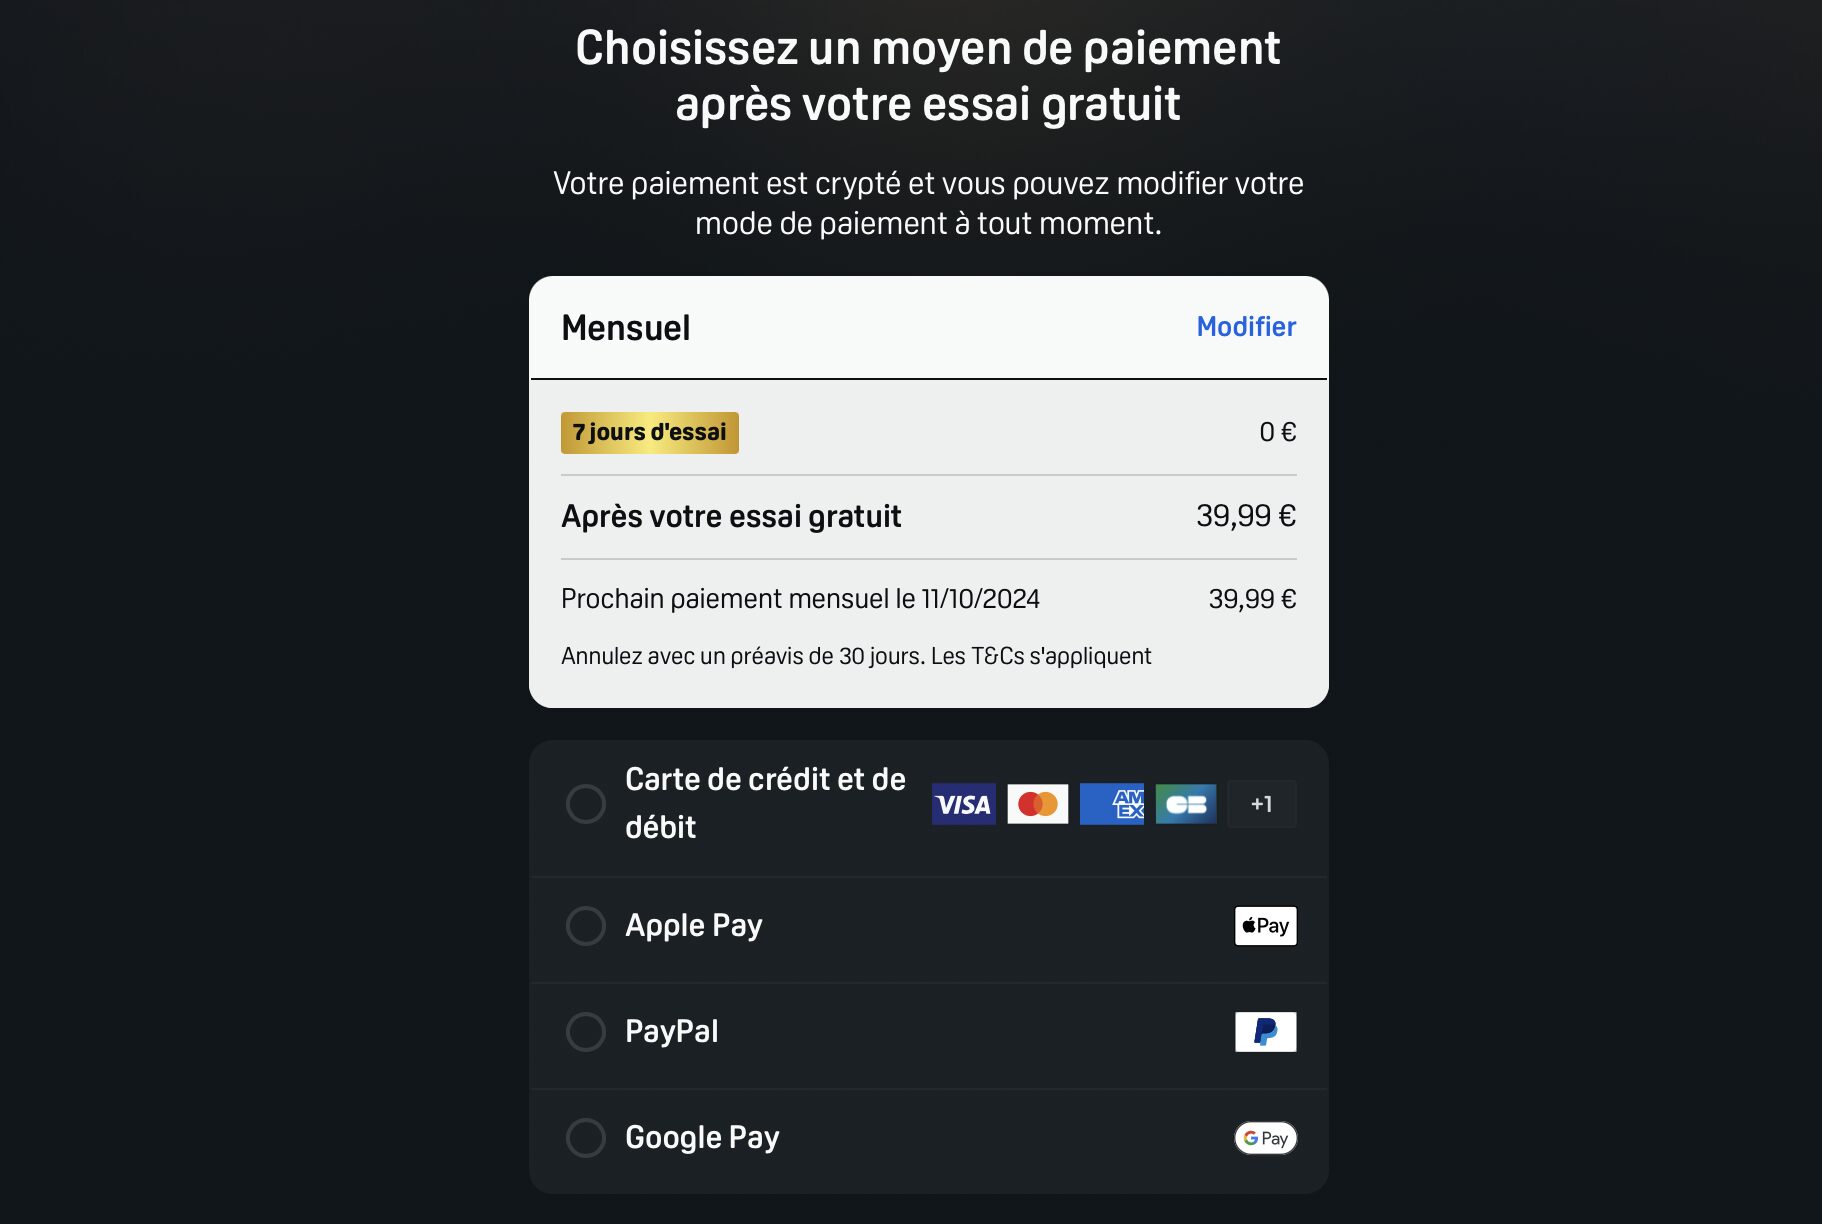Select the PayPal radio button
The height and width of the screenshot is (1224, 1822).
[586, 1032]
